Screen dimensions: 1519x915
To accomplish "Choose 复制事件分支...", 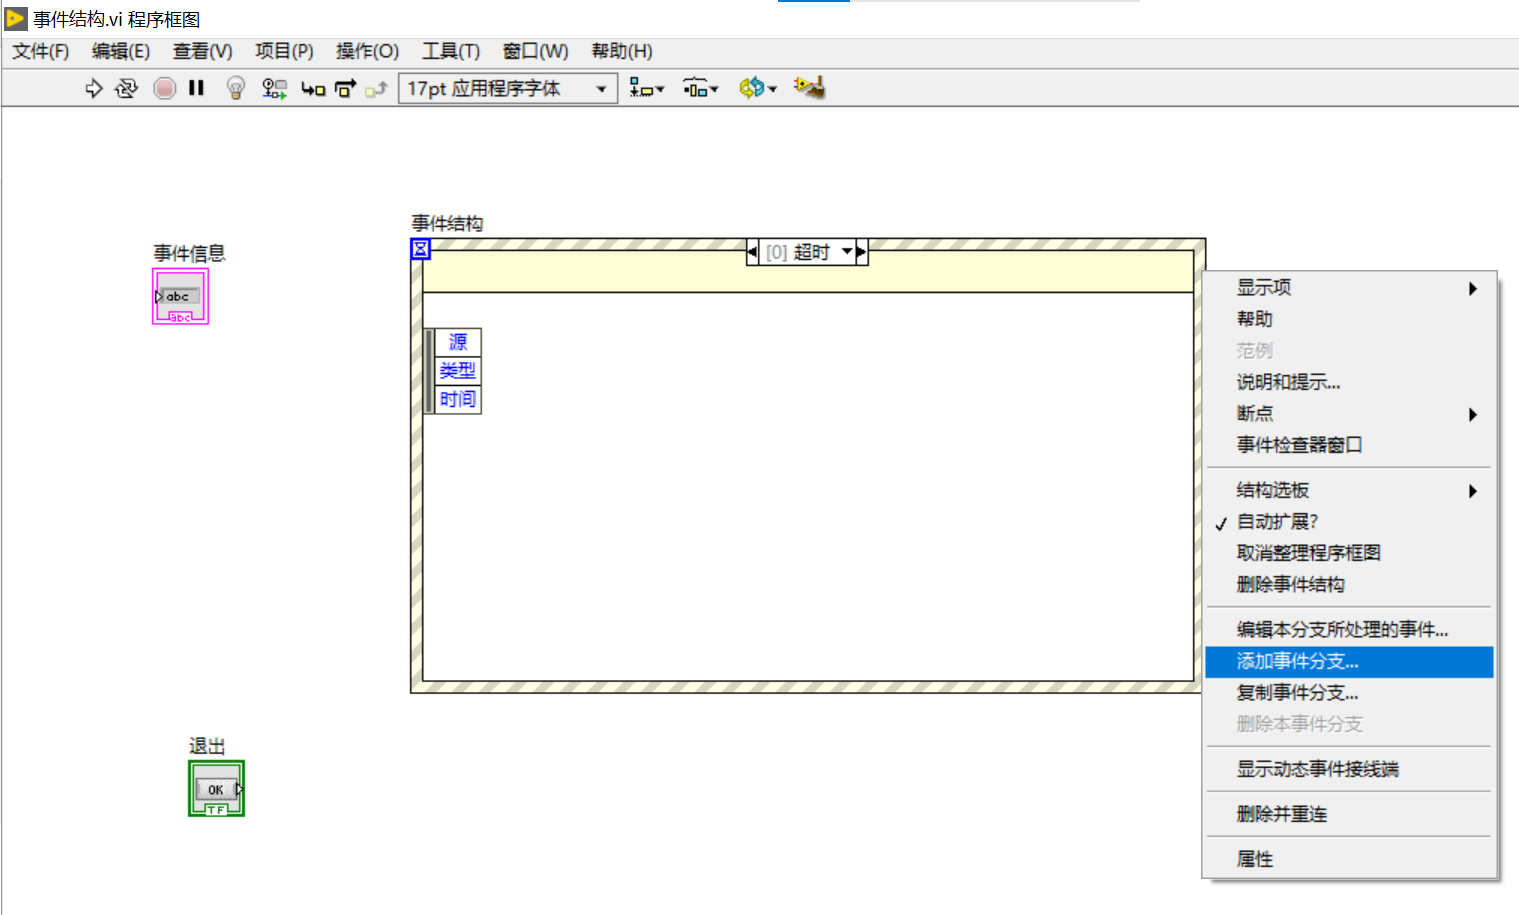I will coord(1349,693).
